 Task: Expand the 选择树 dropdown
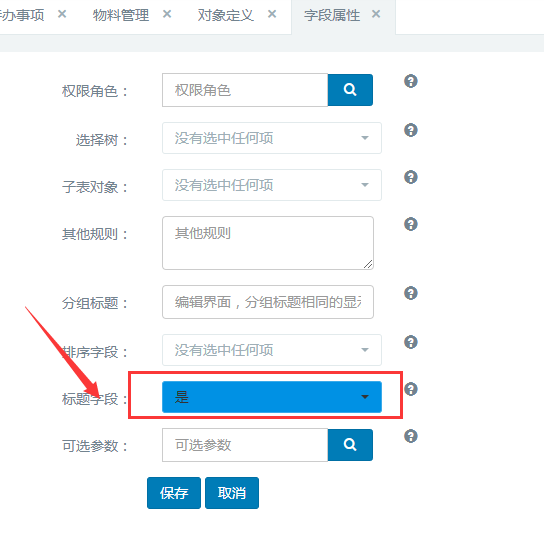click(x=272, y=138)
